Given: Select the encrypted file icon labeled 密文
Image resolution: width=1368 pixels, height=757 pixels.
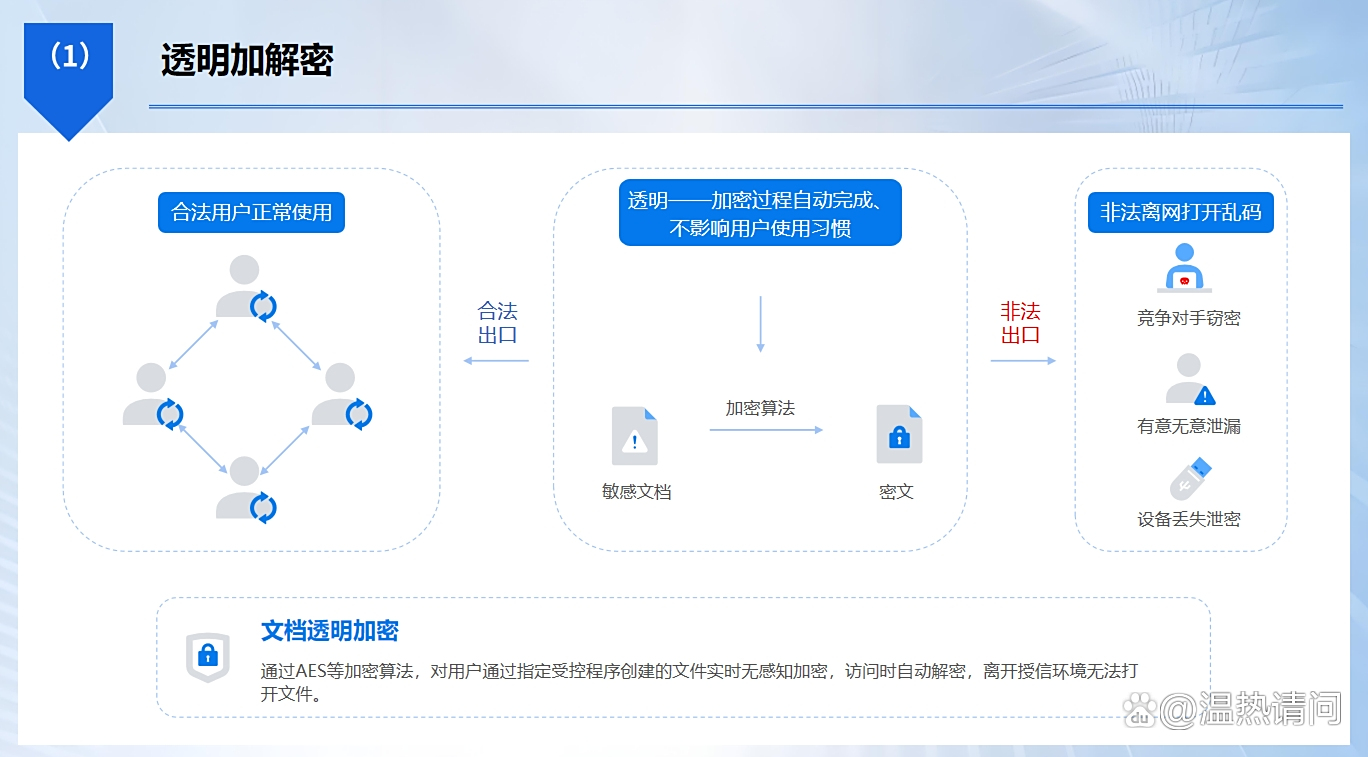Looking at the screenshot, I should [897, 432].
